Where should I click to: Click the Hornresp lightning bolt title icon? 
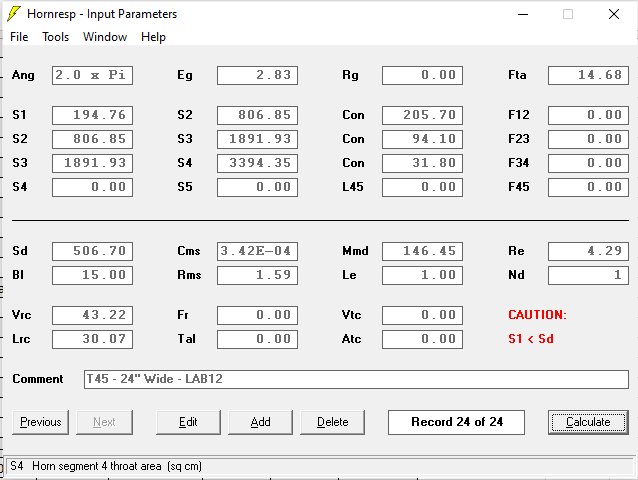[13, 14]
